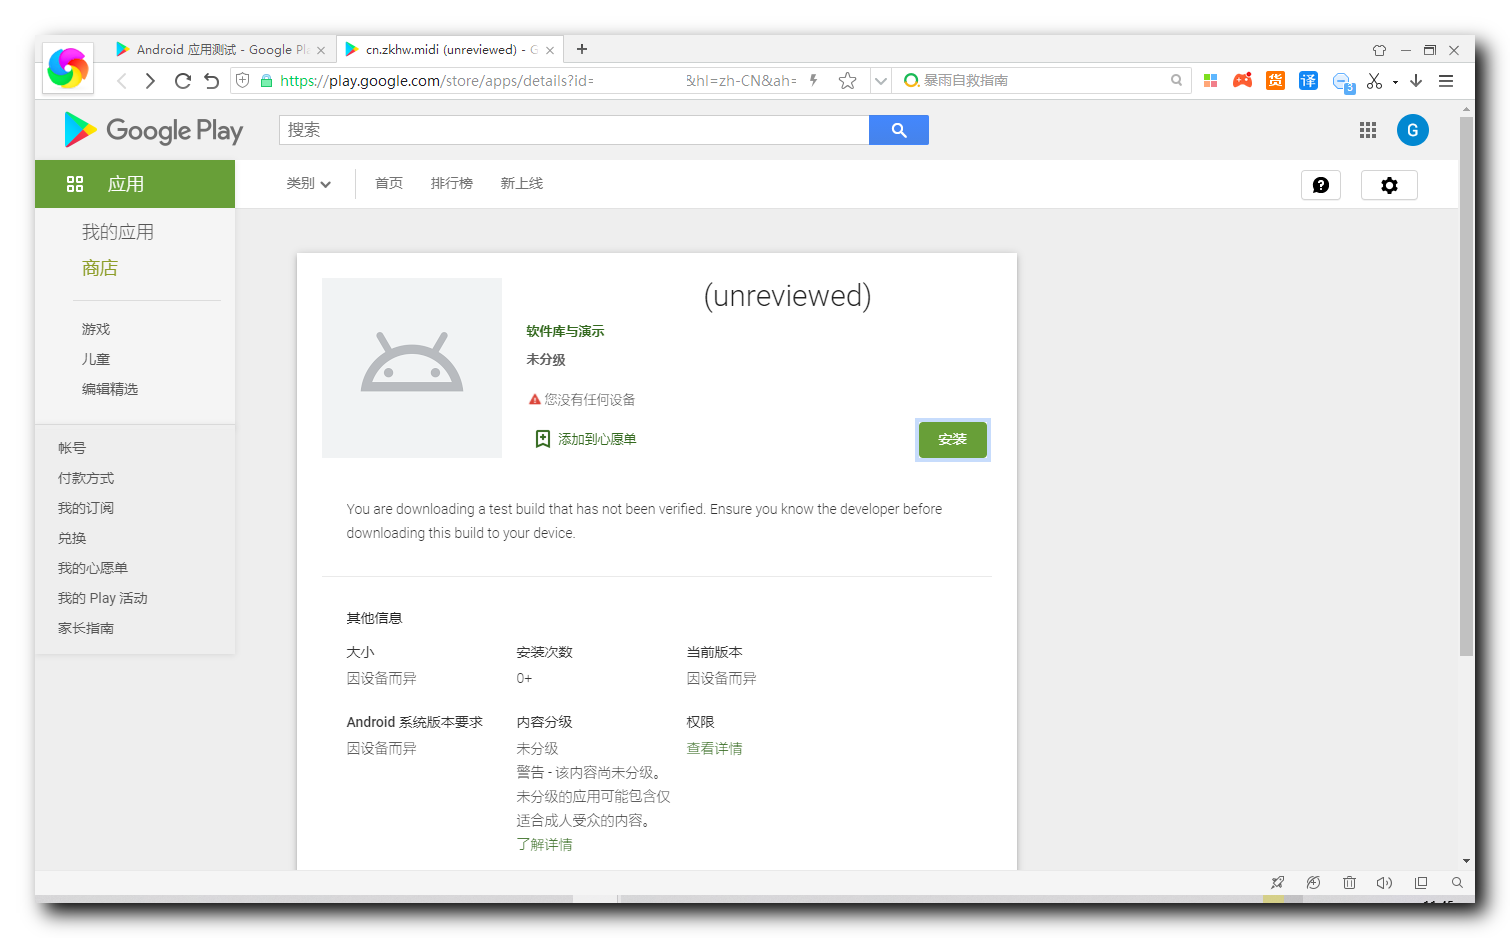Open the settings gear button

pos(1389,185)
